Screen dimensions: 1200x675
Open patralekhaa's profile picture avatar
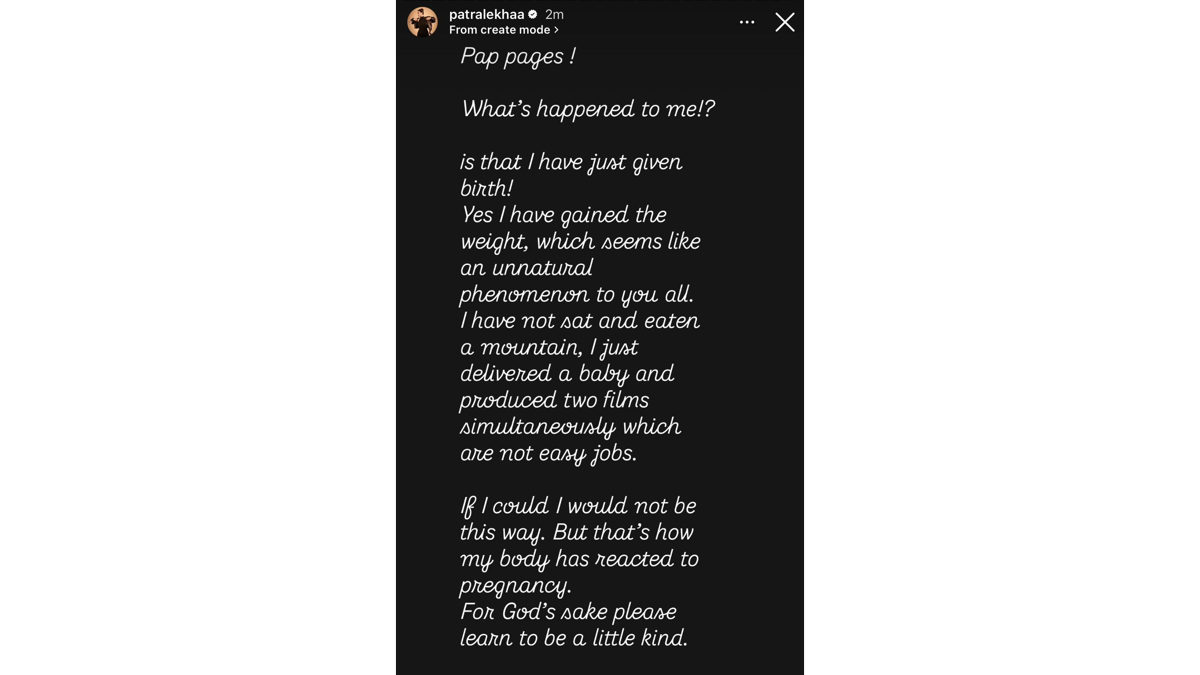point(422,21)
